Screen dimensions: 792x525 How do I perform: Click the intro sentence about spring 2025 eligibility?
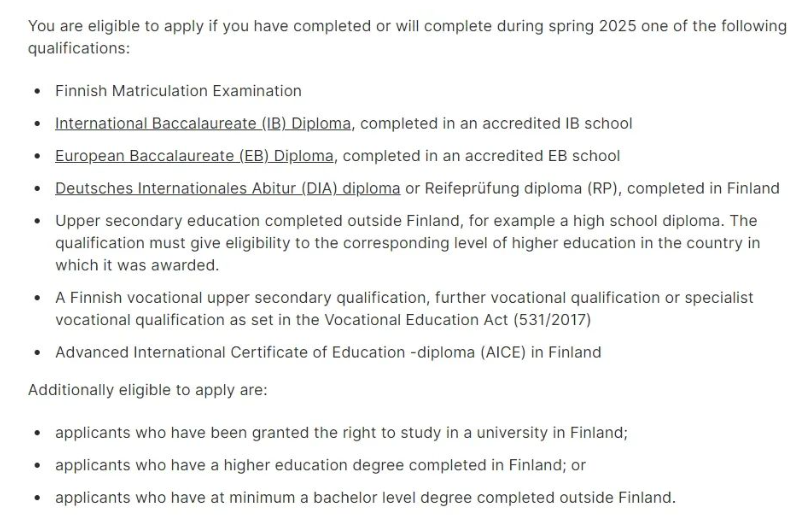(x=407, y=37)
